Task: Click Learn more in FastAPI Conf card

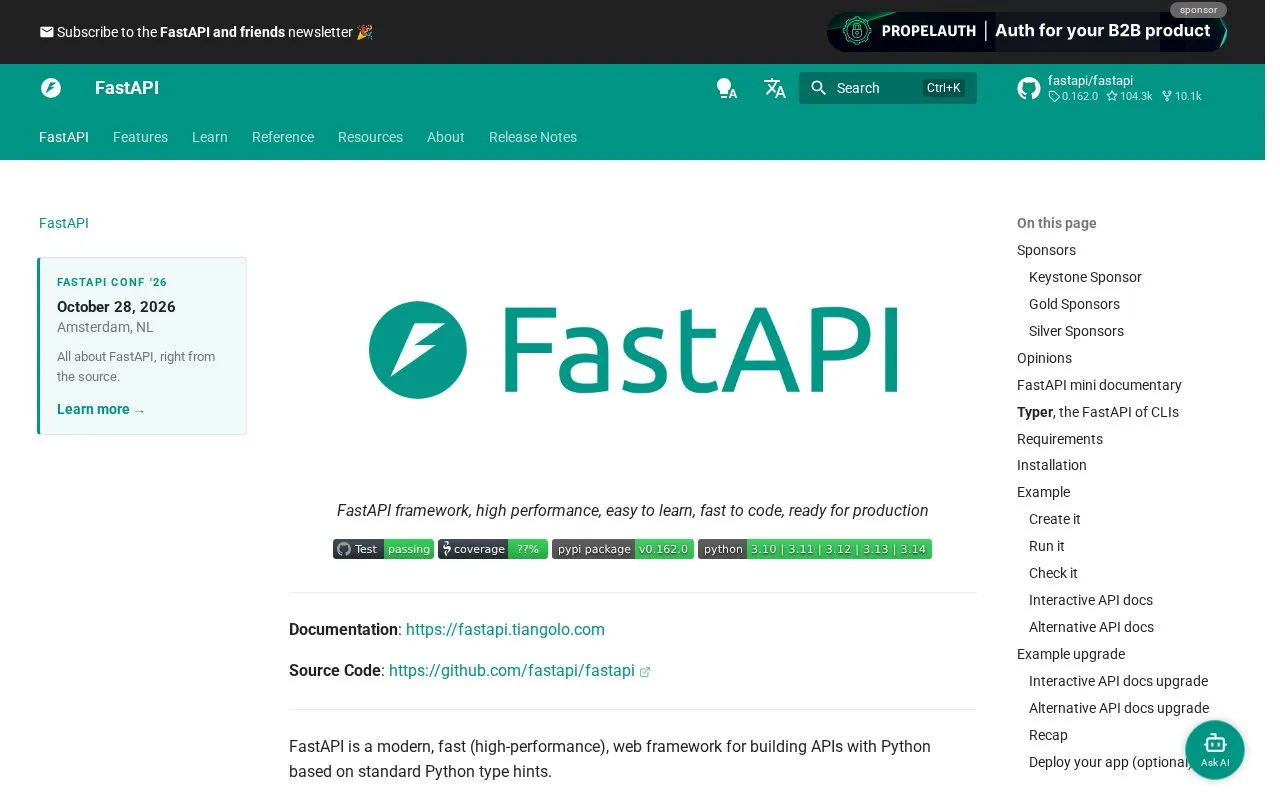Action: pyautogui.click(x=101, y=409)
